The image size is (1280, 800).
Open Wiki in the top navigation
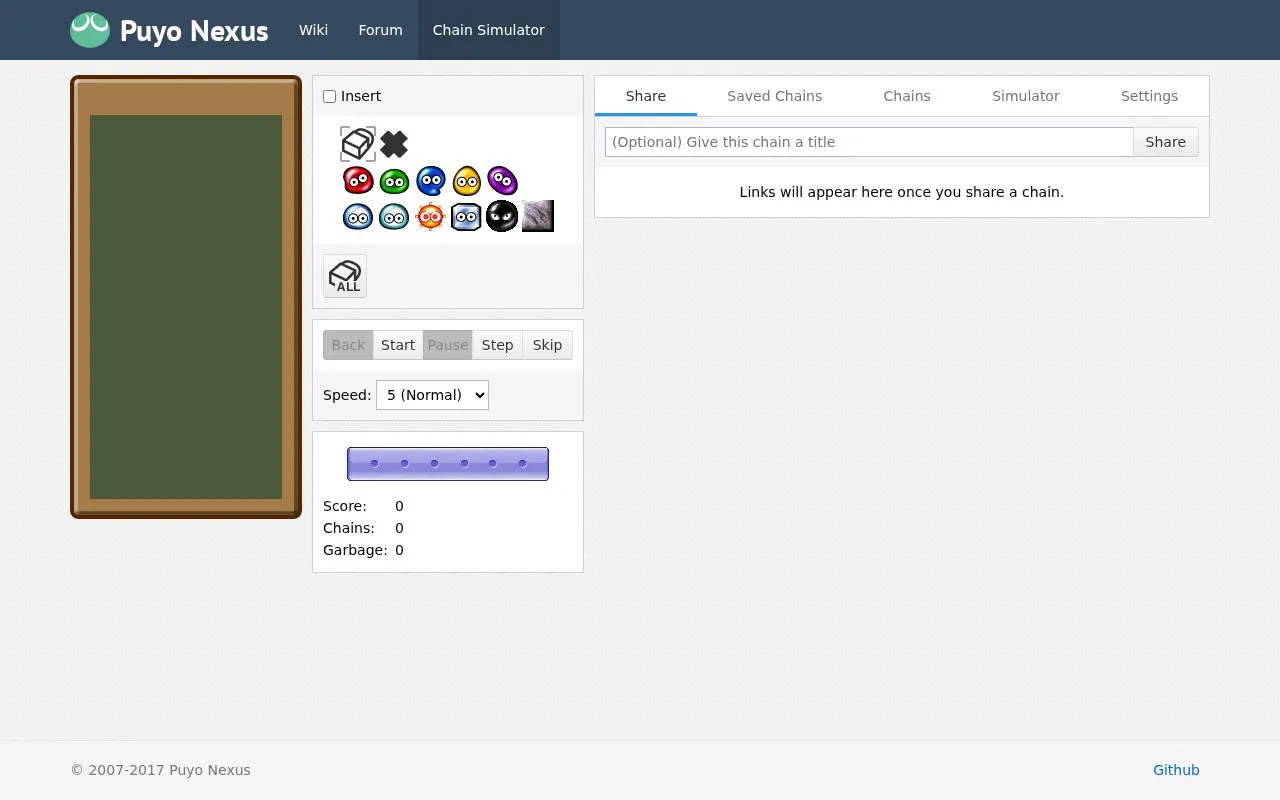313,30
